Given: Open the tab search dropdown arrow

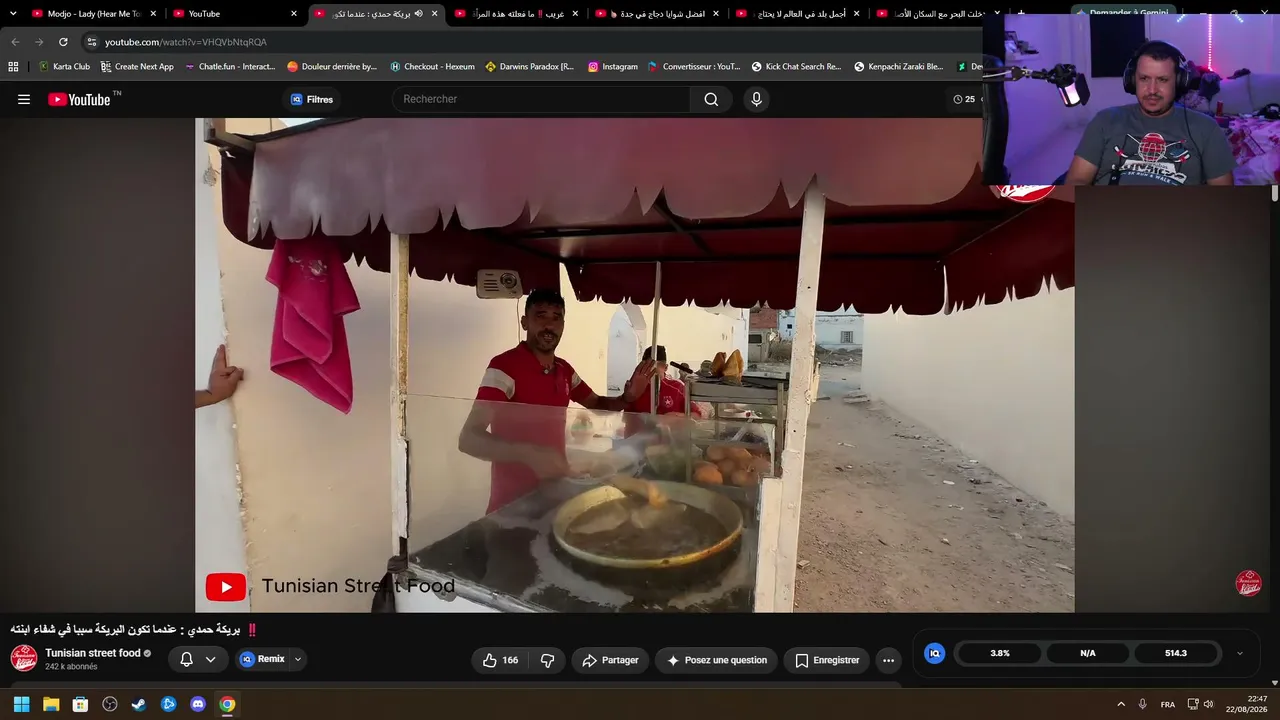Looking at the screenshot, I should (x=13, y=13).
